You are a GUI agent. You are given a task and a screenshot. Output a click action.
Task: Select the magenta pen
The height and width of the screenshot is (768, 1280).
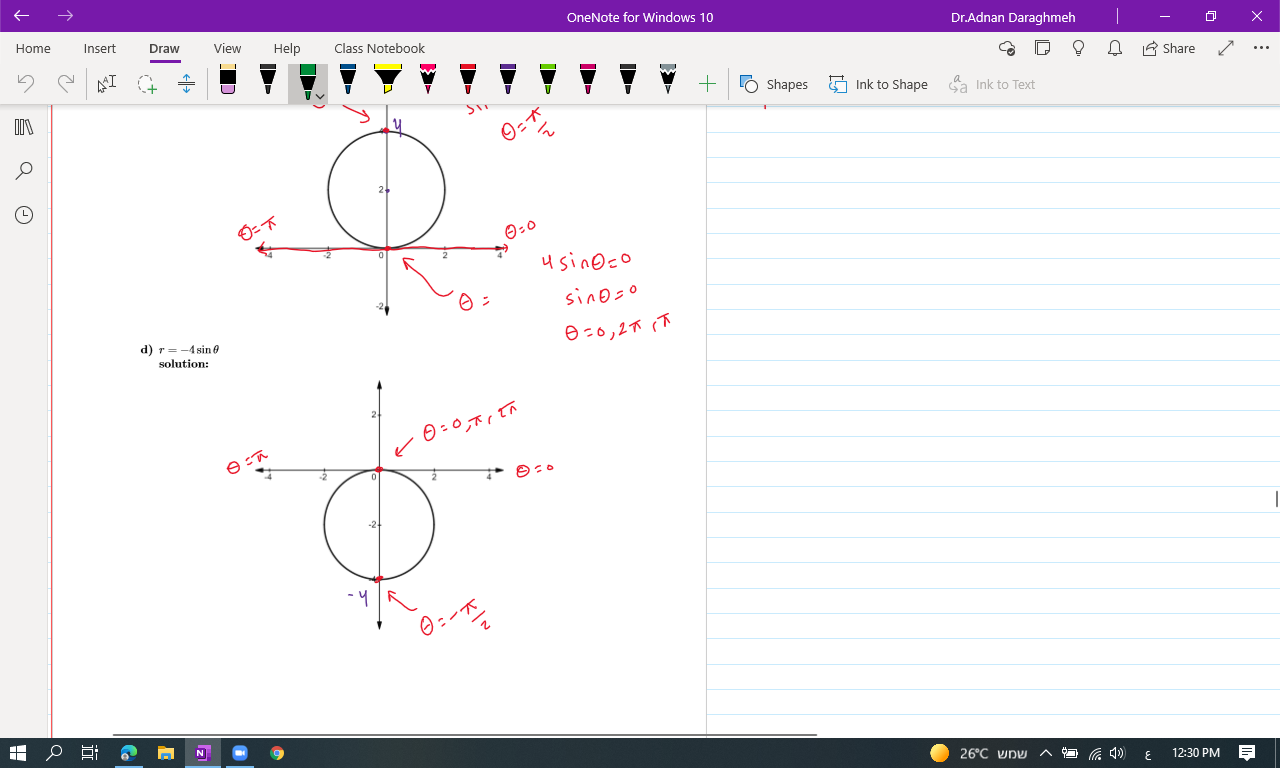(x=588, y=80)
